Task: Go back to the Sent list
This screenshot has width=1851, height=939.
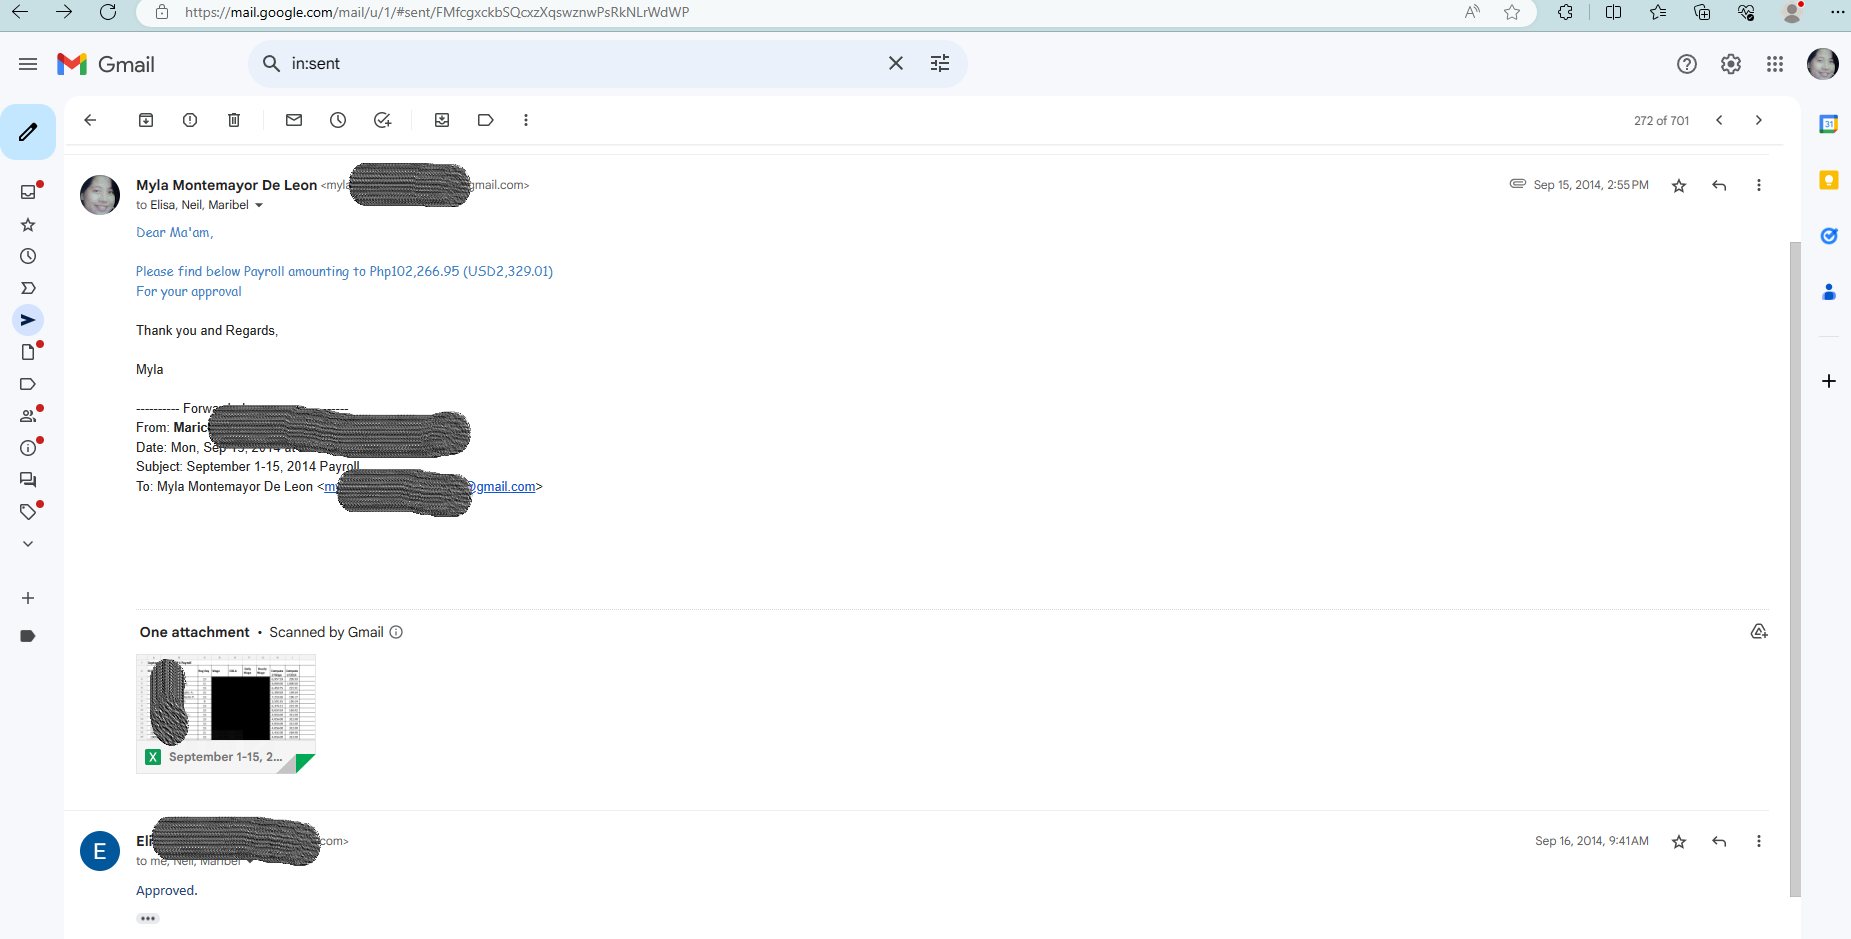Action: [90, 120]
